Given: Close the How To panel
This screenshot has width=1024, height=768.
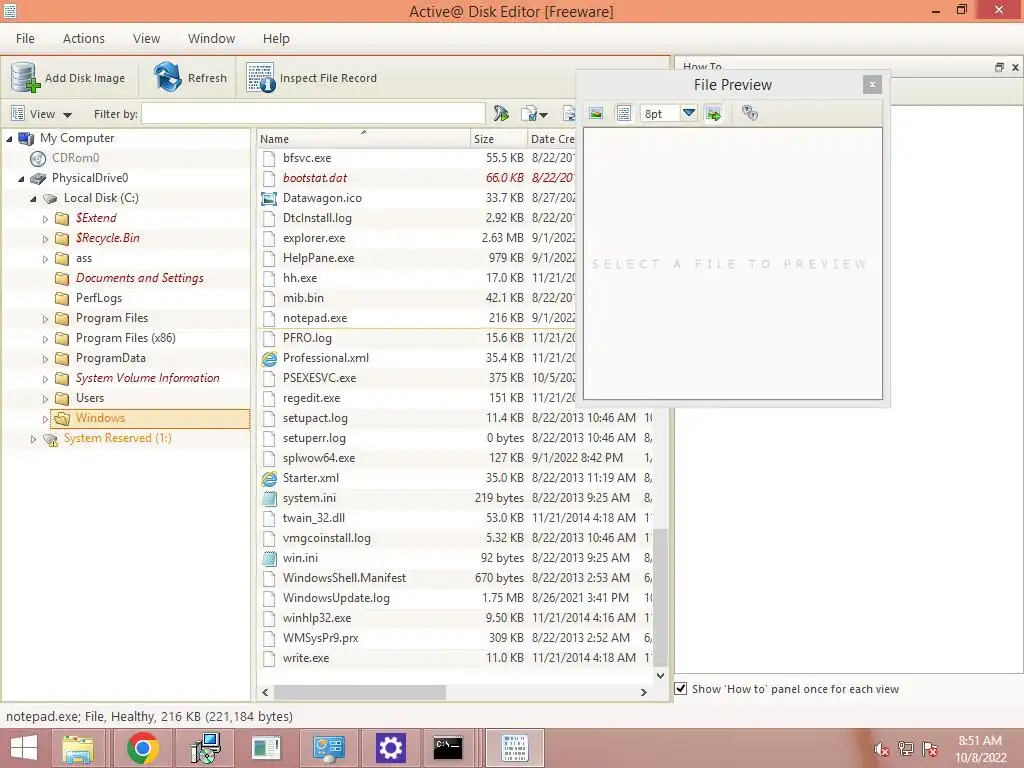Looking at the screenshot, I should (1015, 67).
